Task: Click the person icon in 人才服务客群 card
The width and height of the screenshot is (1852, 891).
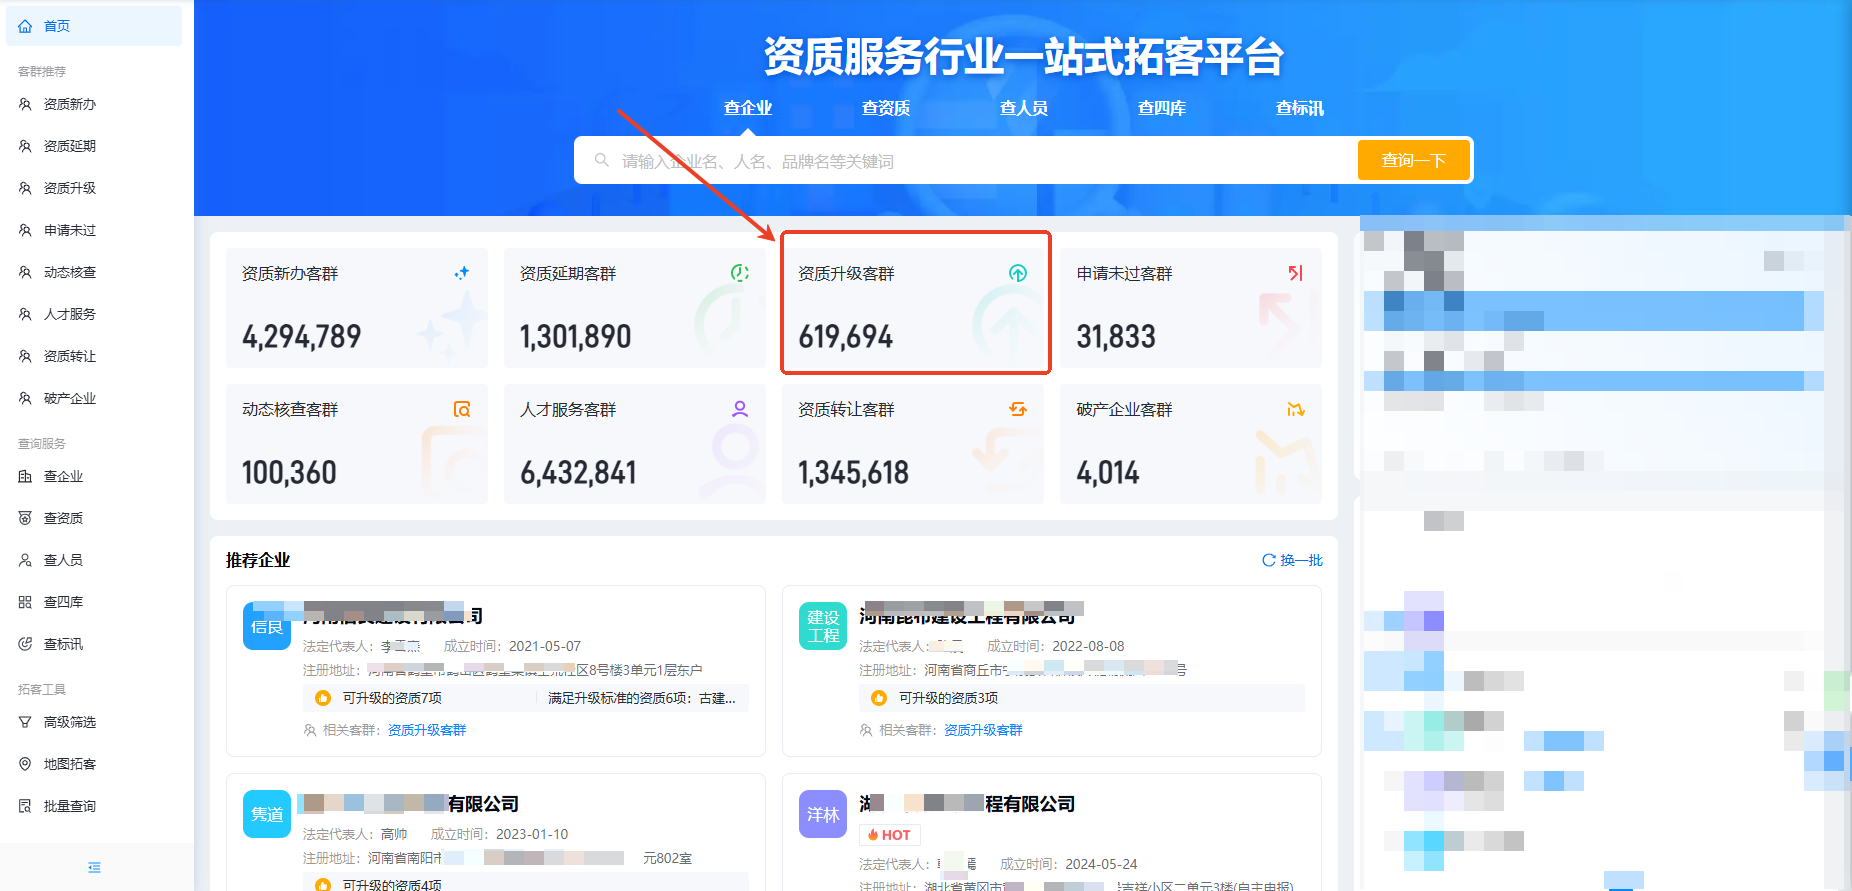Action: pos(739,409)
